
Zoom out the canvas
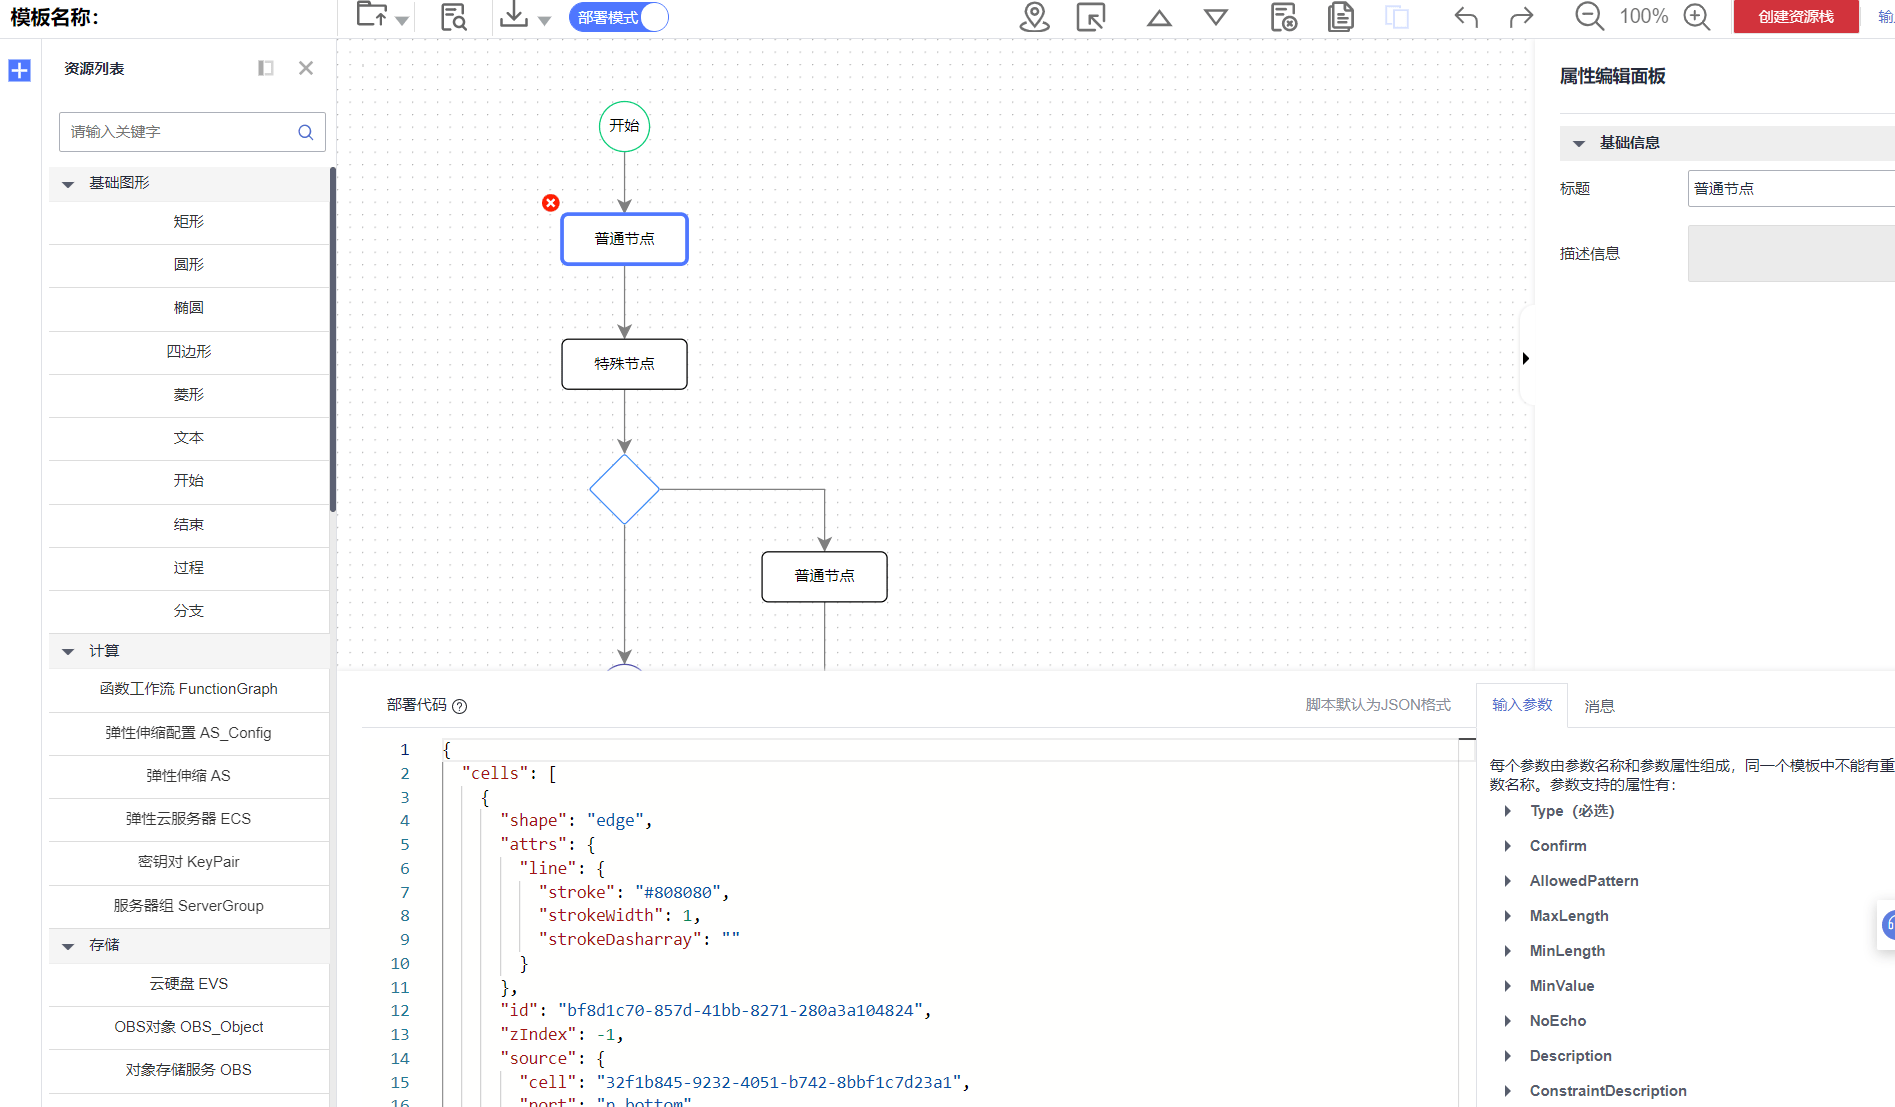1588,17
